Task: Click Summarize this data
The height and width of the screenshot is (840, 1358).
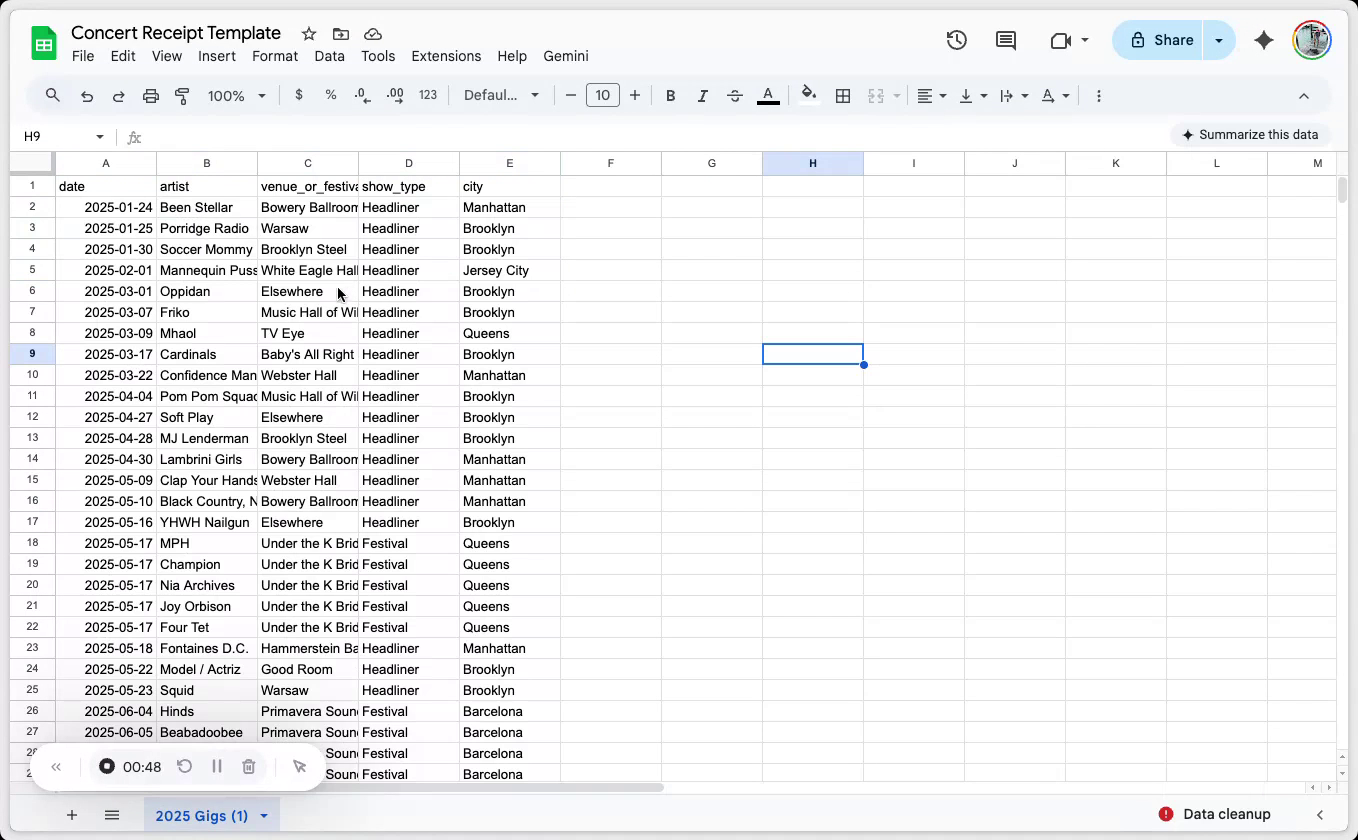Action: [1250, 135]
